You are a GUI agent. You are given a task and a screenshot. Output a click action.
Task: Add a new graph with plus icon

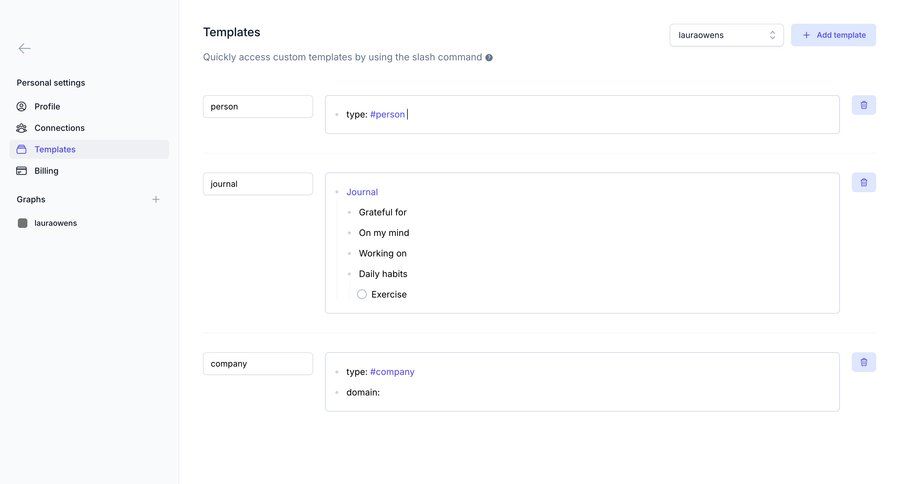point(156,199)
